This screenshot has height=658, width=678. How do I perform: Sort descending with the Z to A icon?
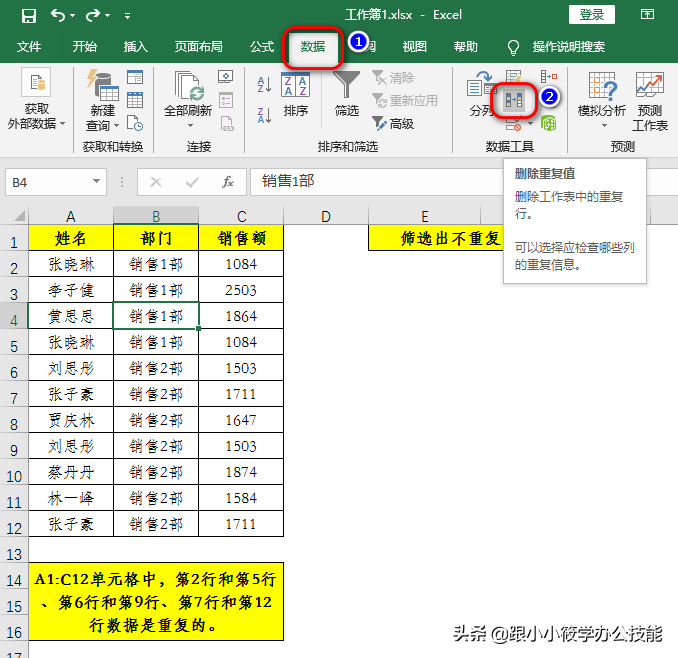[x=264, y=115]
